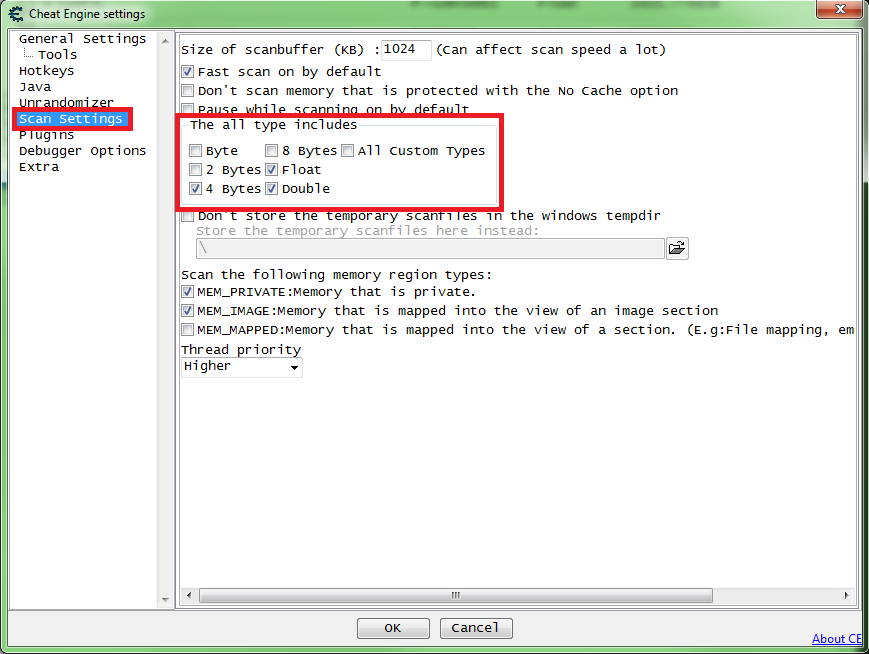This screenshot has width=869, height=654.
Task: Click the tree scrollbar down arrow
Action: [x=165, y=600]
